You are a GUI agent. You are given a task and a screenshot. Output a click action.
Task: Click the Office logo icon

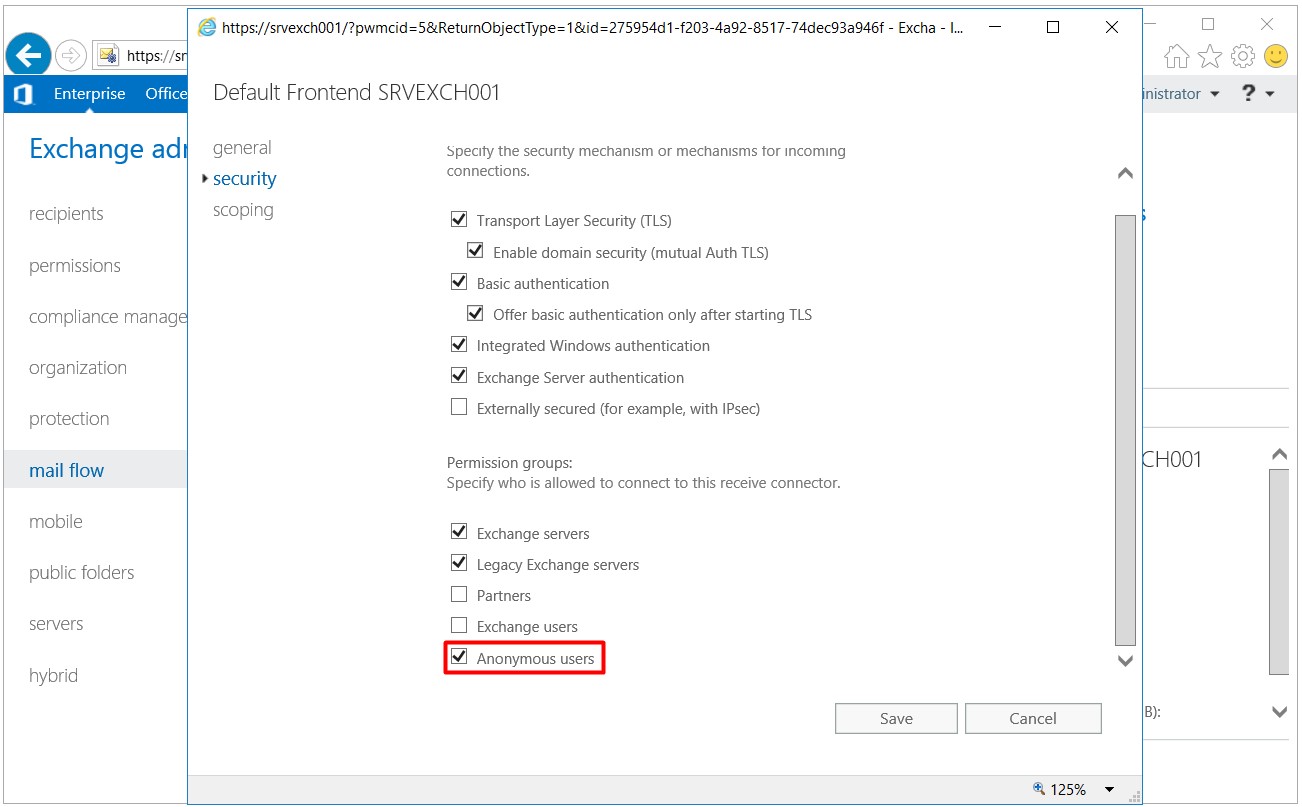[23, 94]
